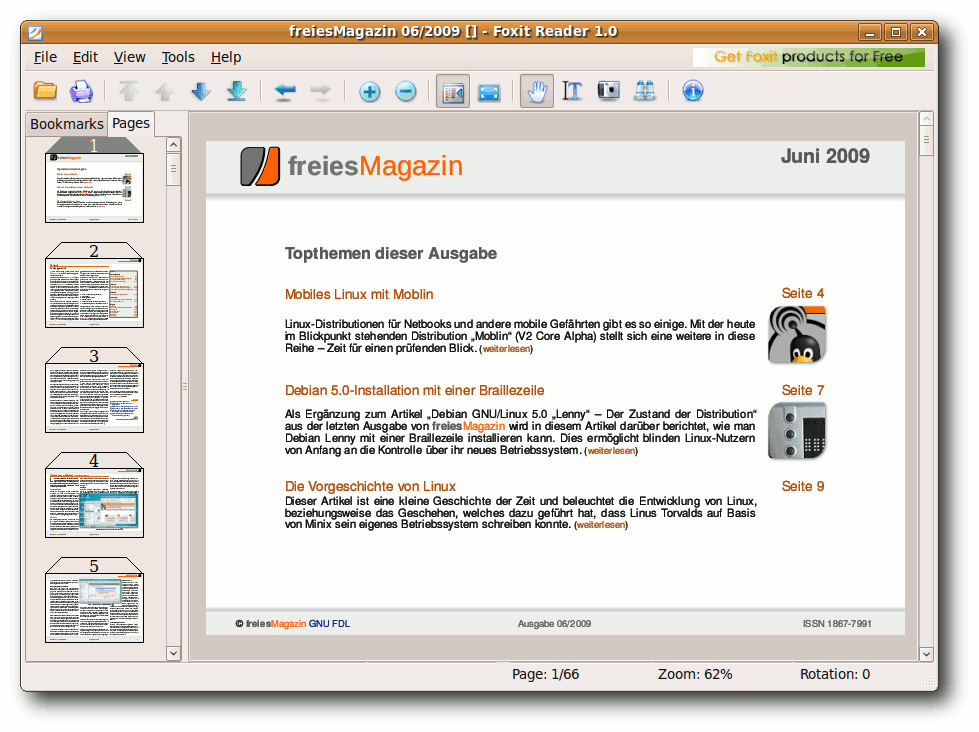Open the Help menu

click(225, 57)
